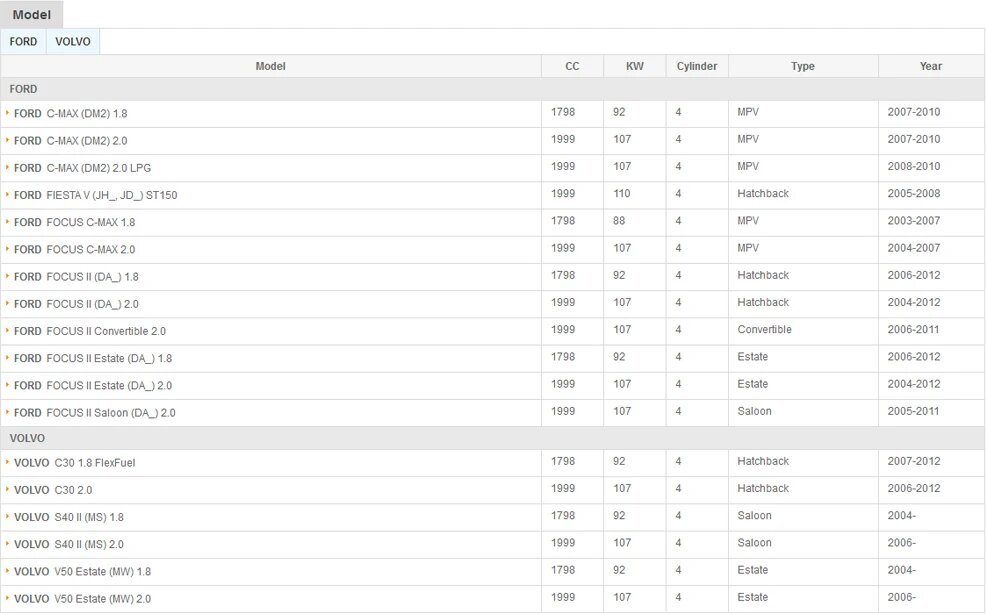The width and height of the screenshot is (986, 614).
Task: Open the Model heading tab
Action: click(x=31, y=14)
